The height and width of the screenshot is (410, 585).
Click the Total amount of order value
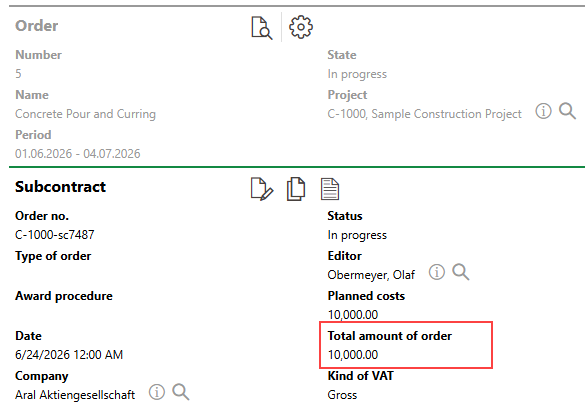click(x=353, y=354)
